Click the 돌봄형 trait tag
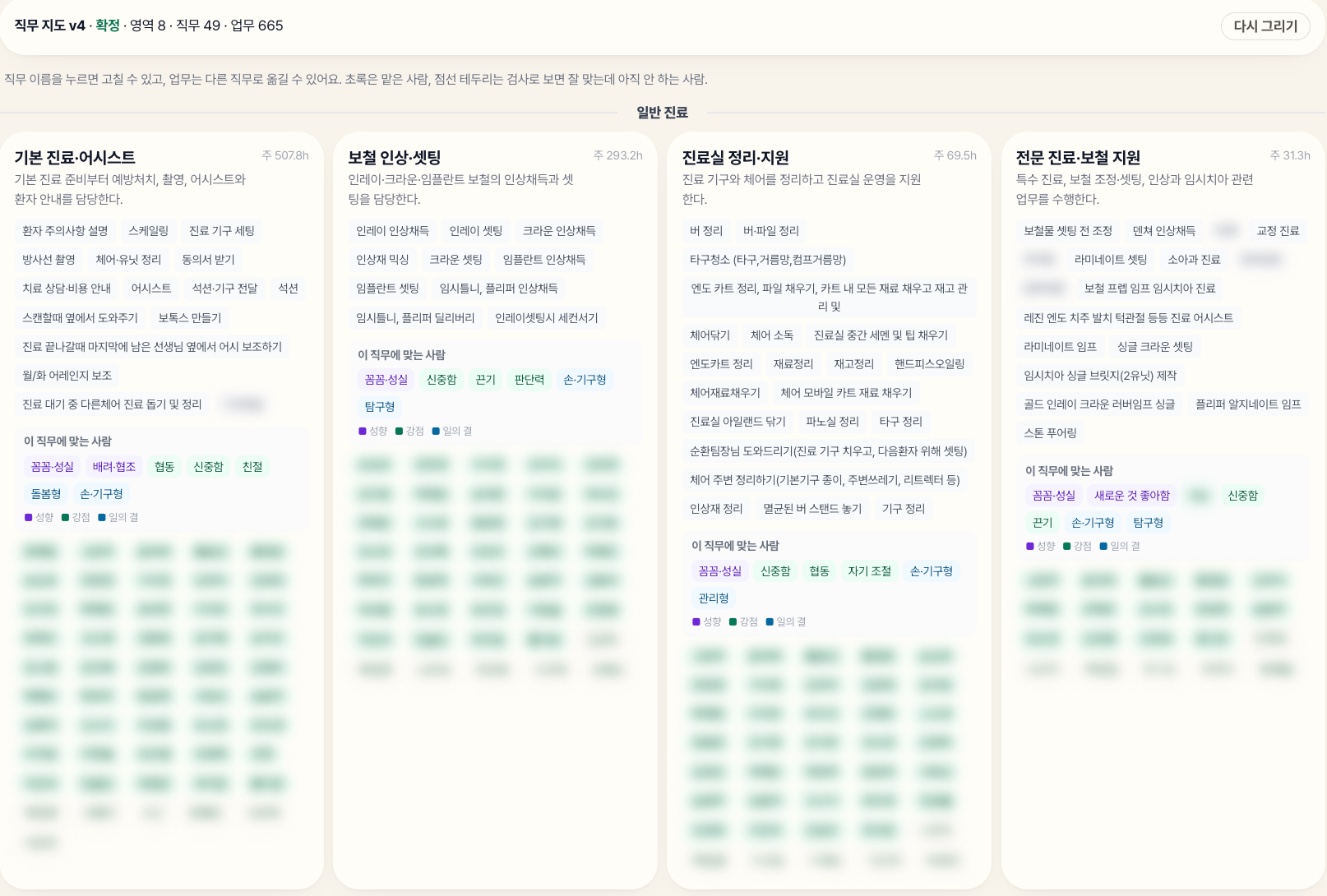The width and height of the screenshot is (1327, 896). [x=46, y=494]
